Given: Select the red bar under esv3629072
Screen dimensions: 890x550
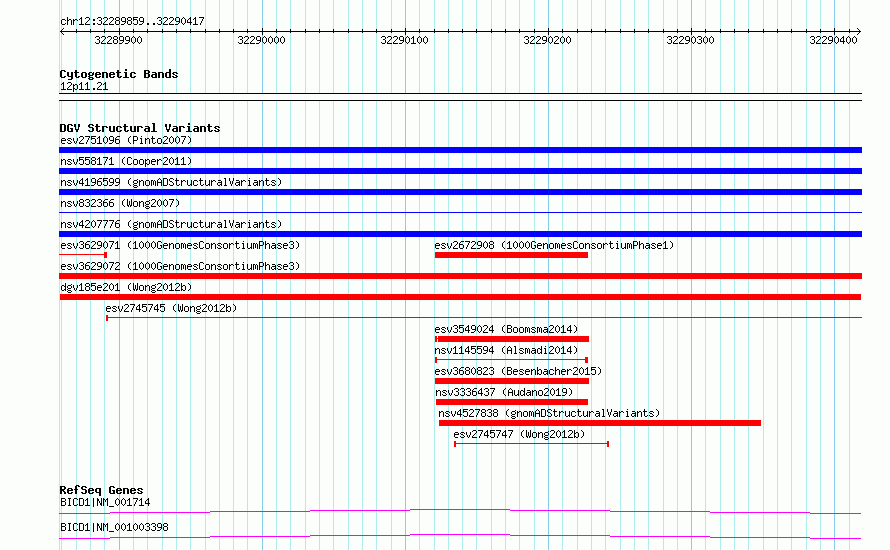Looking at the screenshot, I should pyautogui.click(x=460, y=276).
